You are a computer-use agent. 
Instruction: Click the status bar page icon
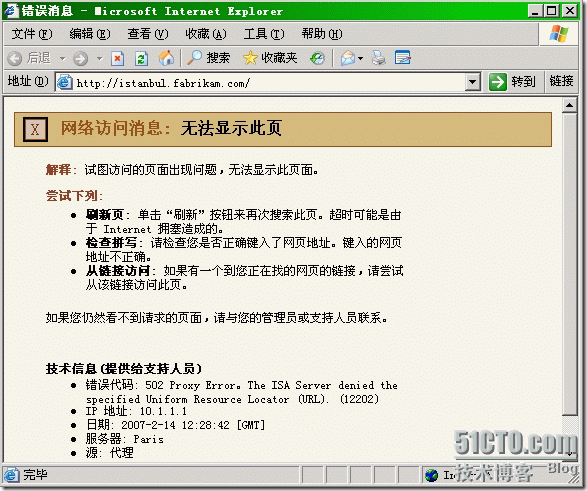tap(12, 475)
